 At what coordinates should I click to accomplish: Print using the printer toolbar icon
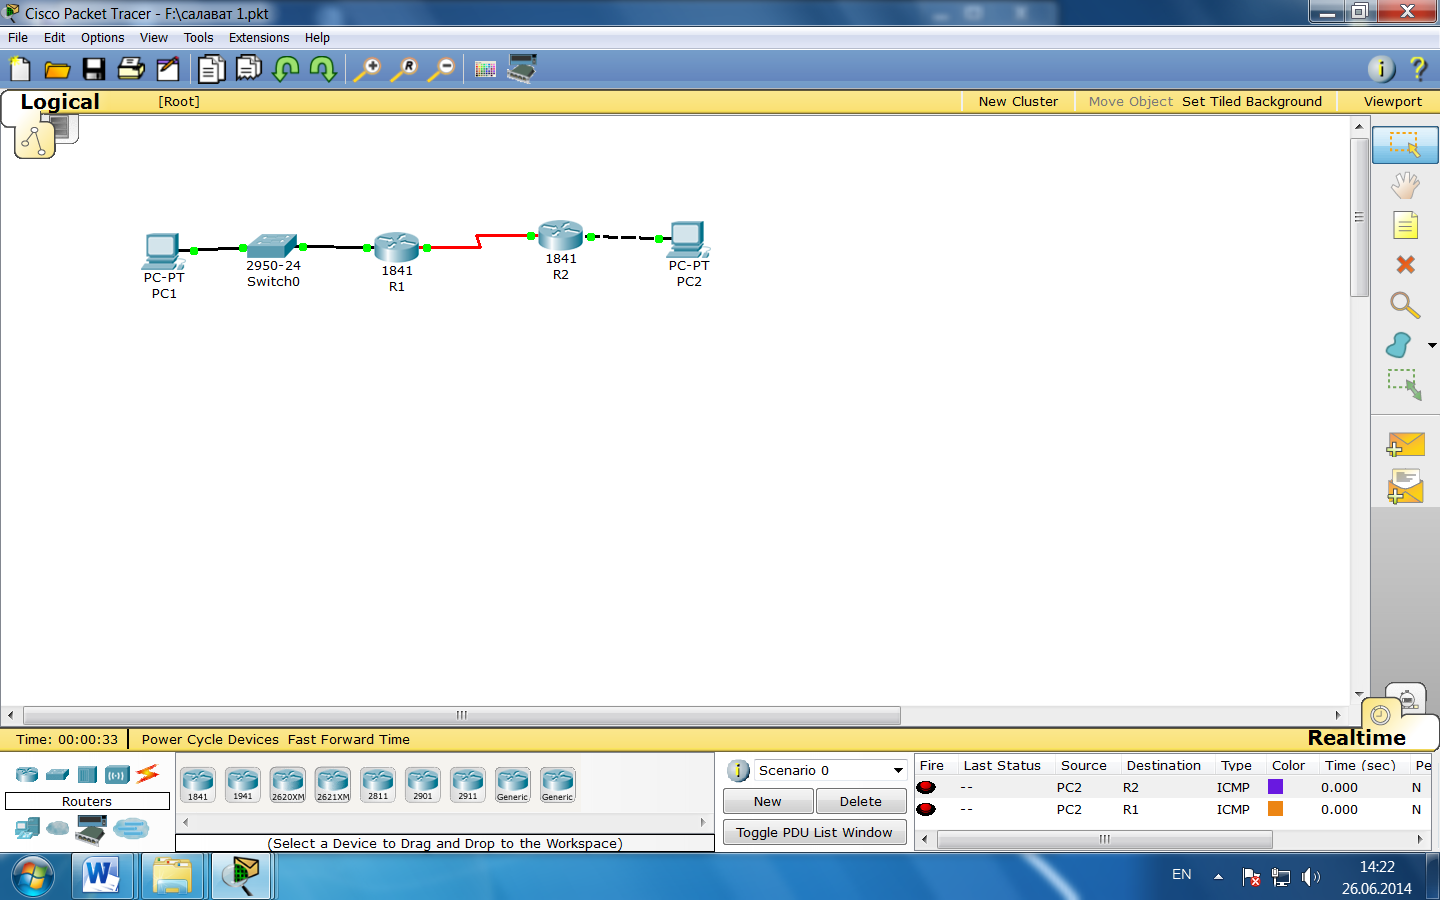pos(131,69)
